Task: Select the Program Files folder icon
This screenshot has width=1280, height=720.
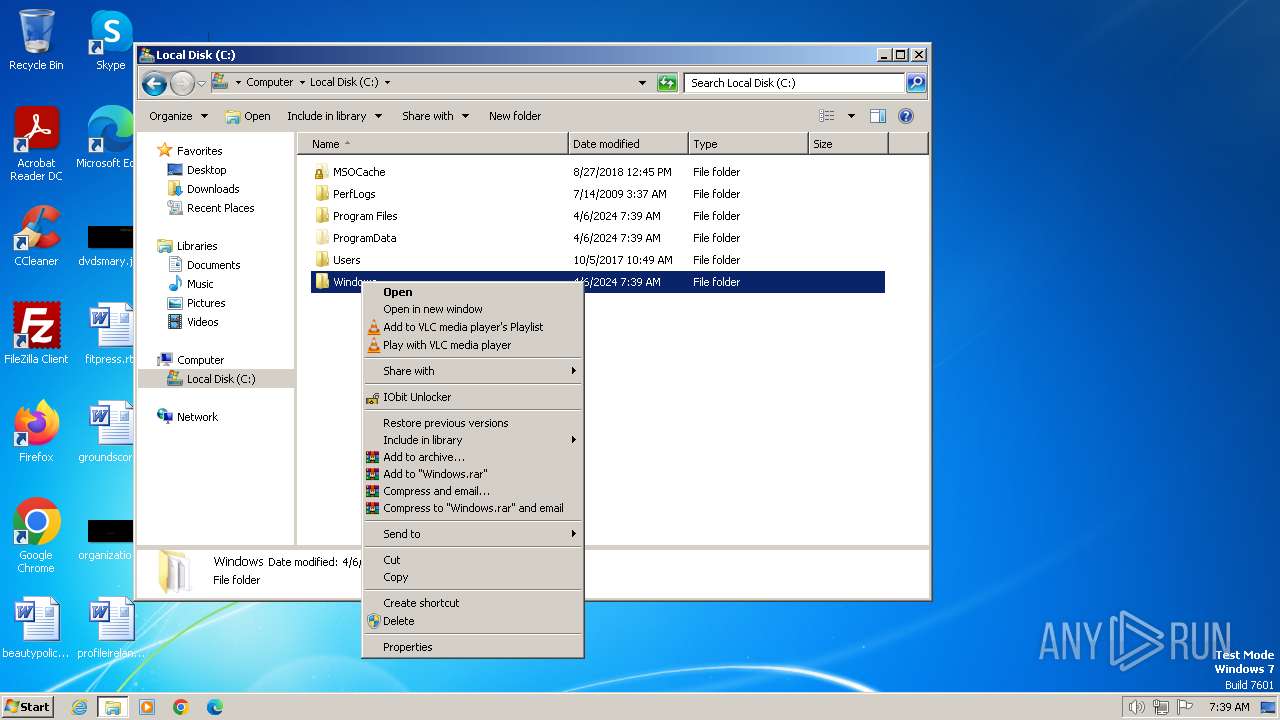Action: pyautogui.click(x=321, y=216)
